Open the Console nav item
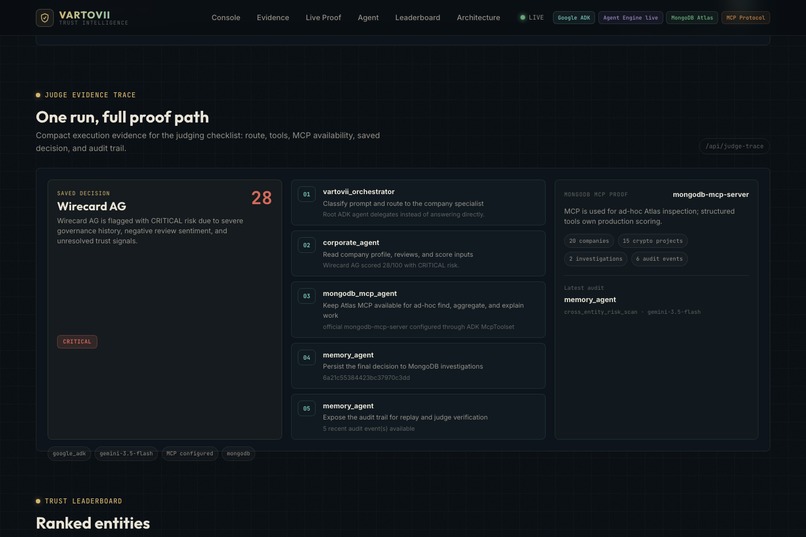 pyautogui.click(x=226, y=17)
